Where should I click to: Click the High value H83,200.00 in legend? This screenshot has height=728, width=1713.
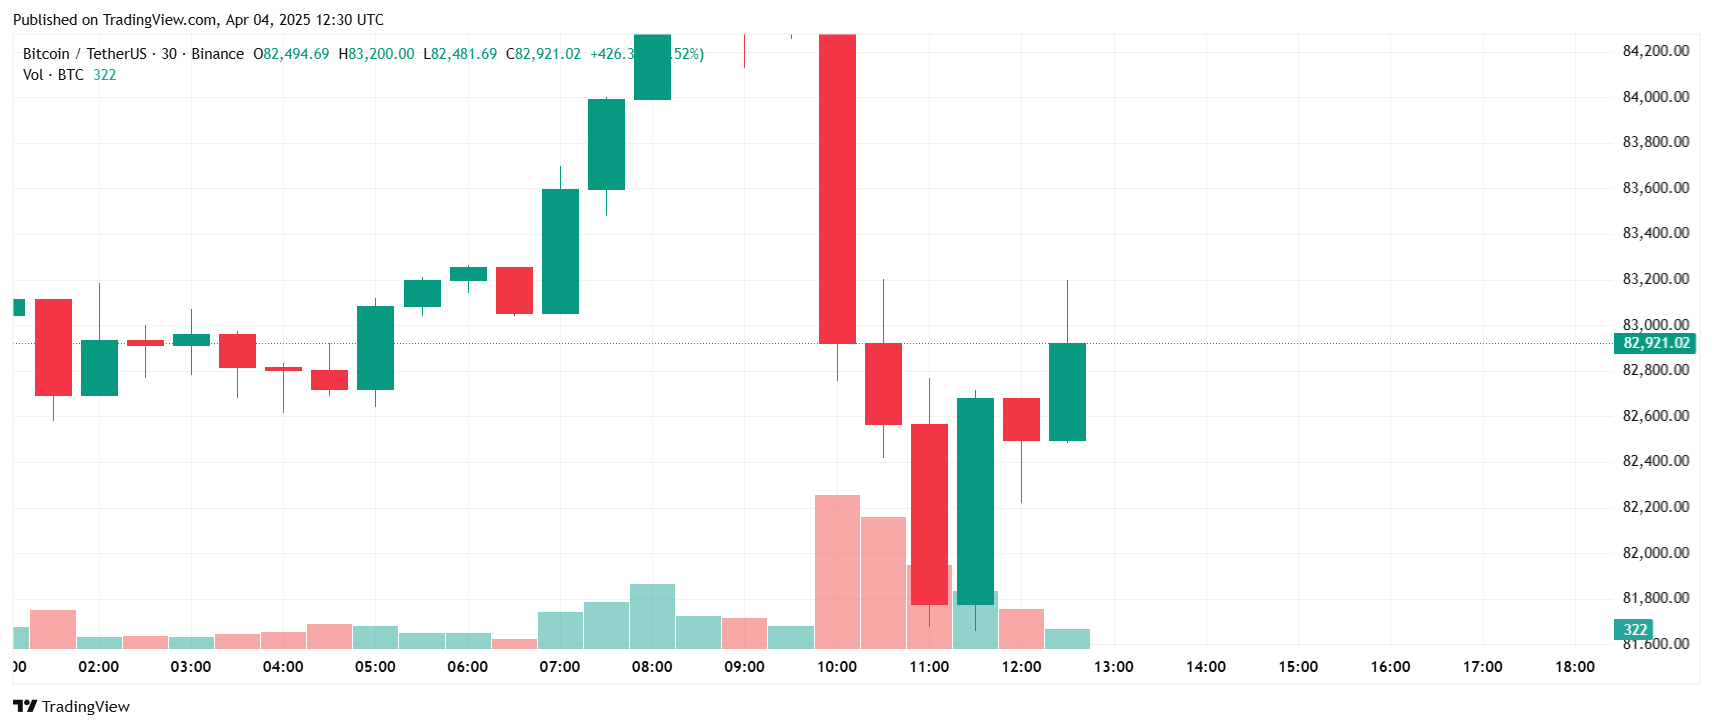376,54
